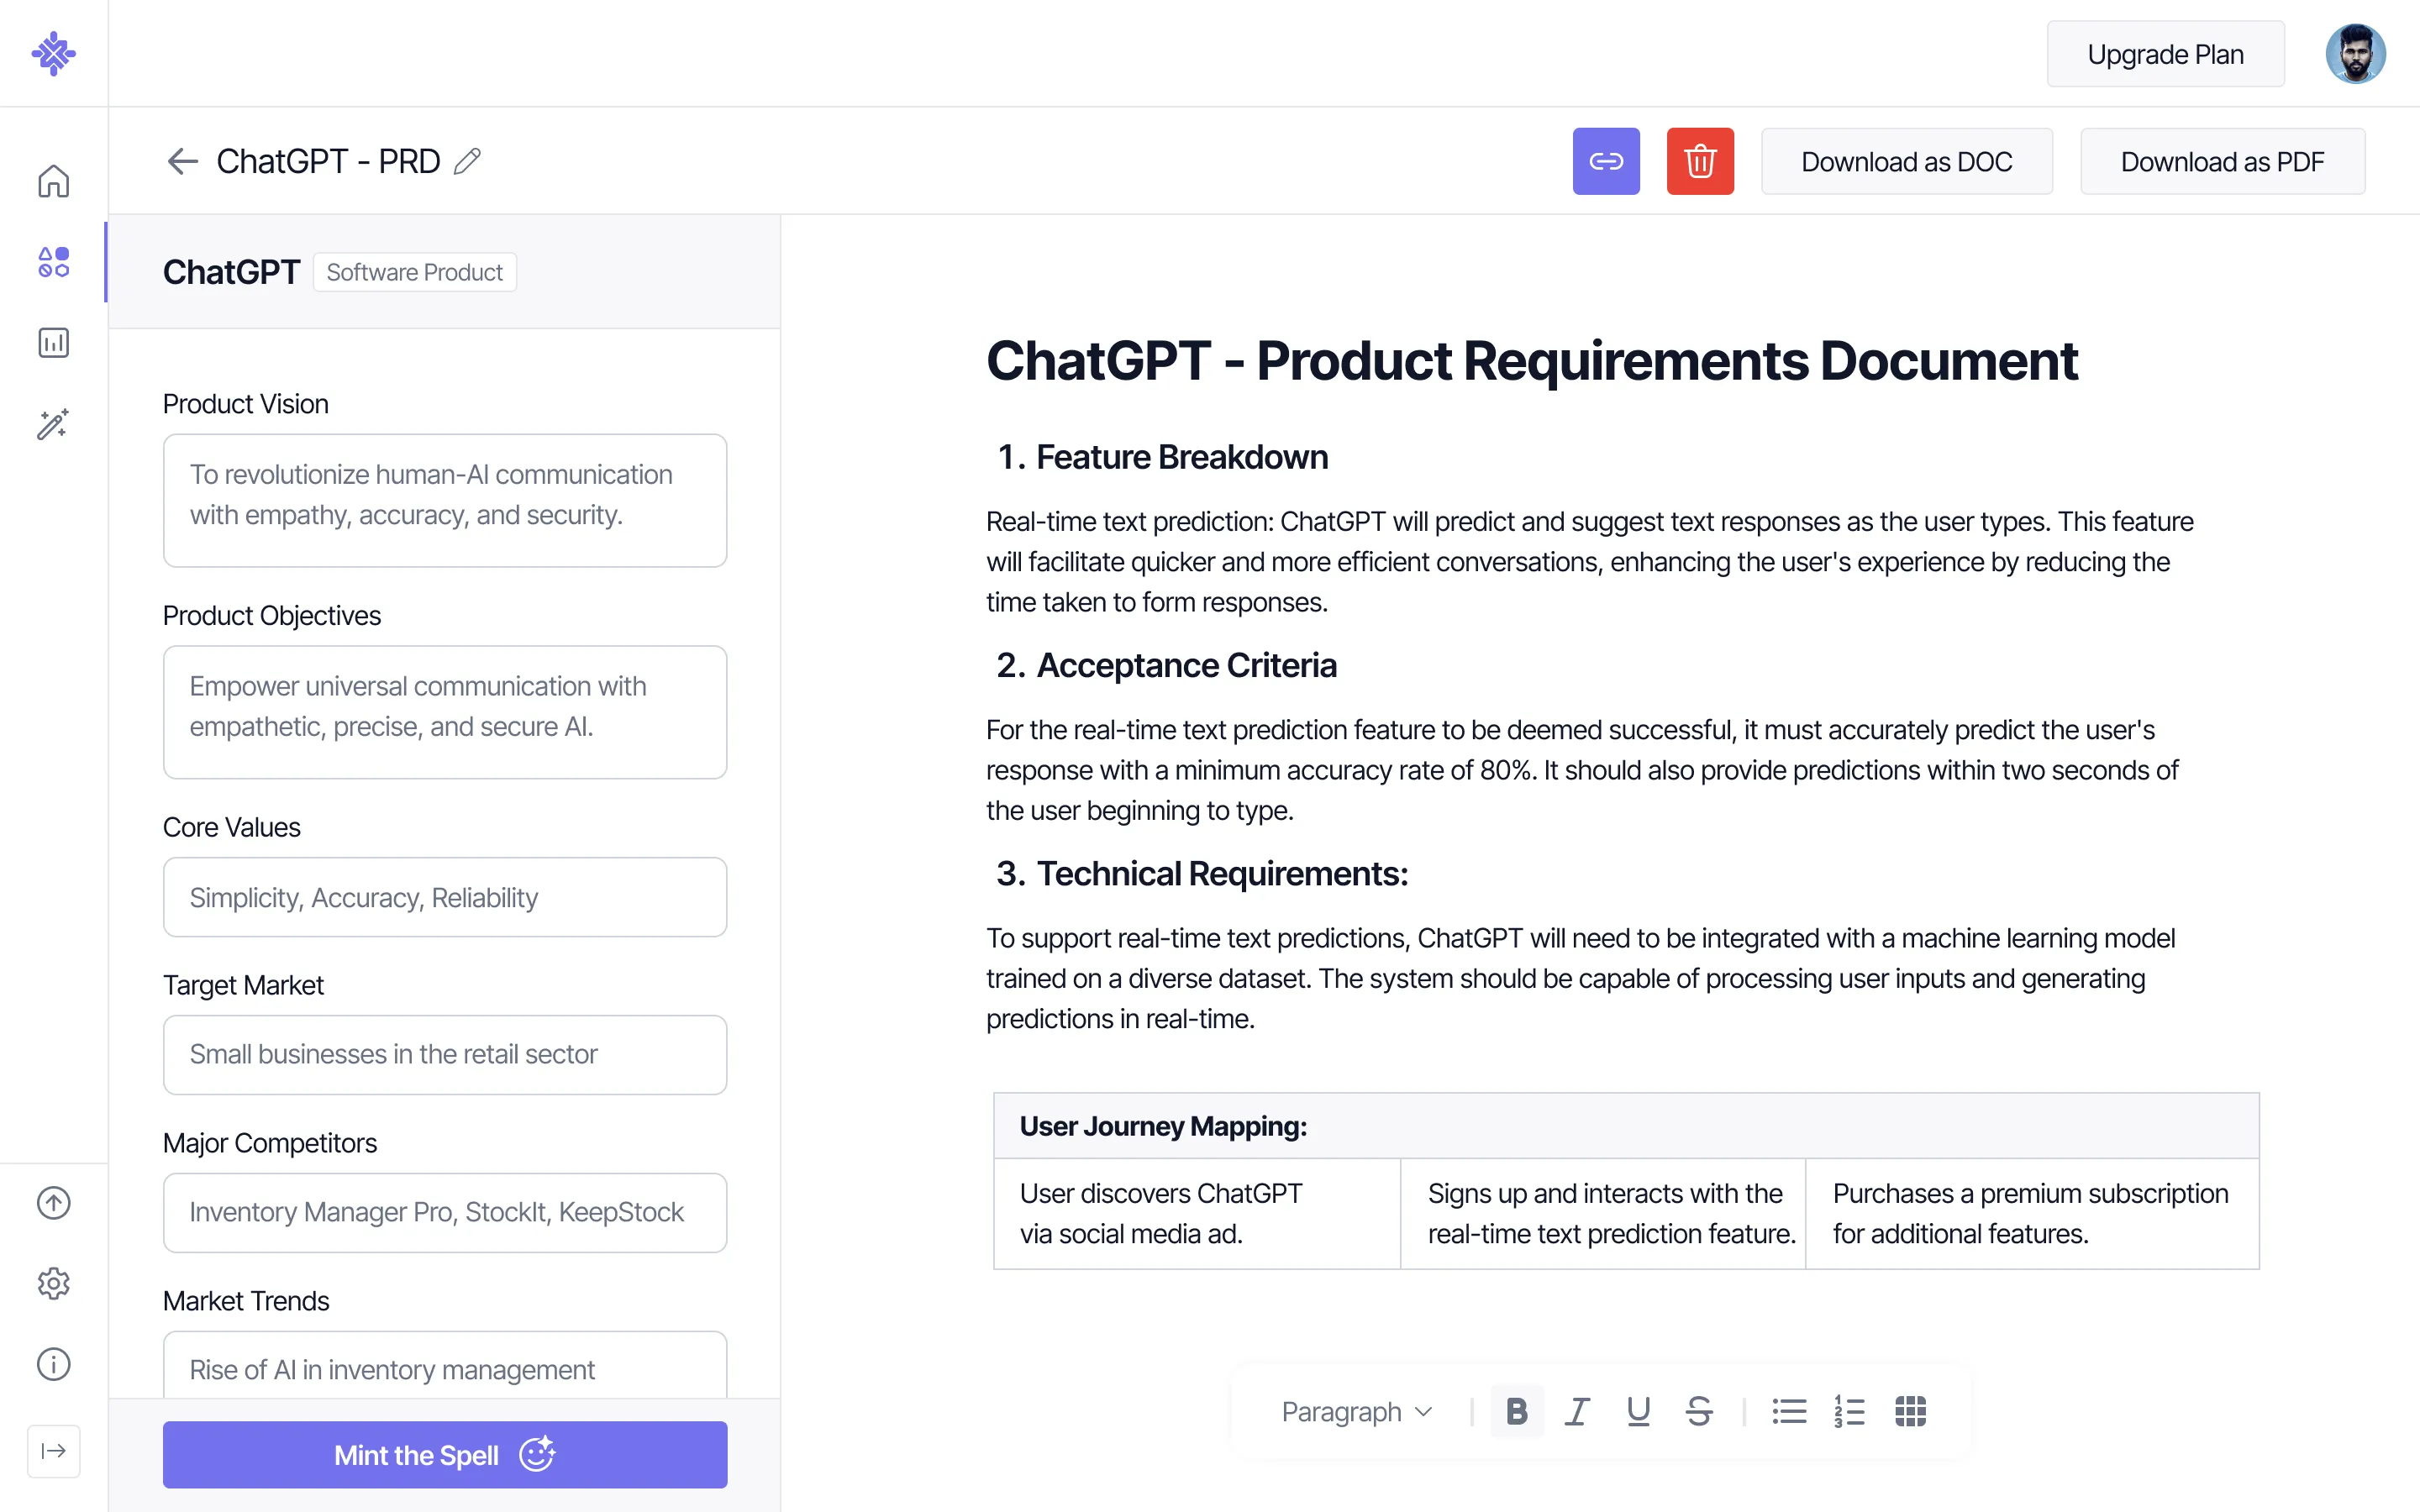2420x1512 pixels.
Task: Click the info circle sidebar icon
Action: click(x=53, y=1364)
